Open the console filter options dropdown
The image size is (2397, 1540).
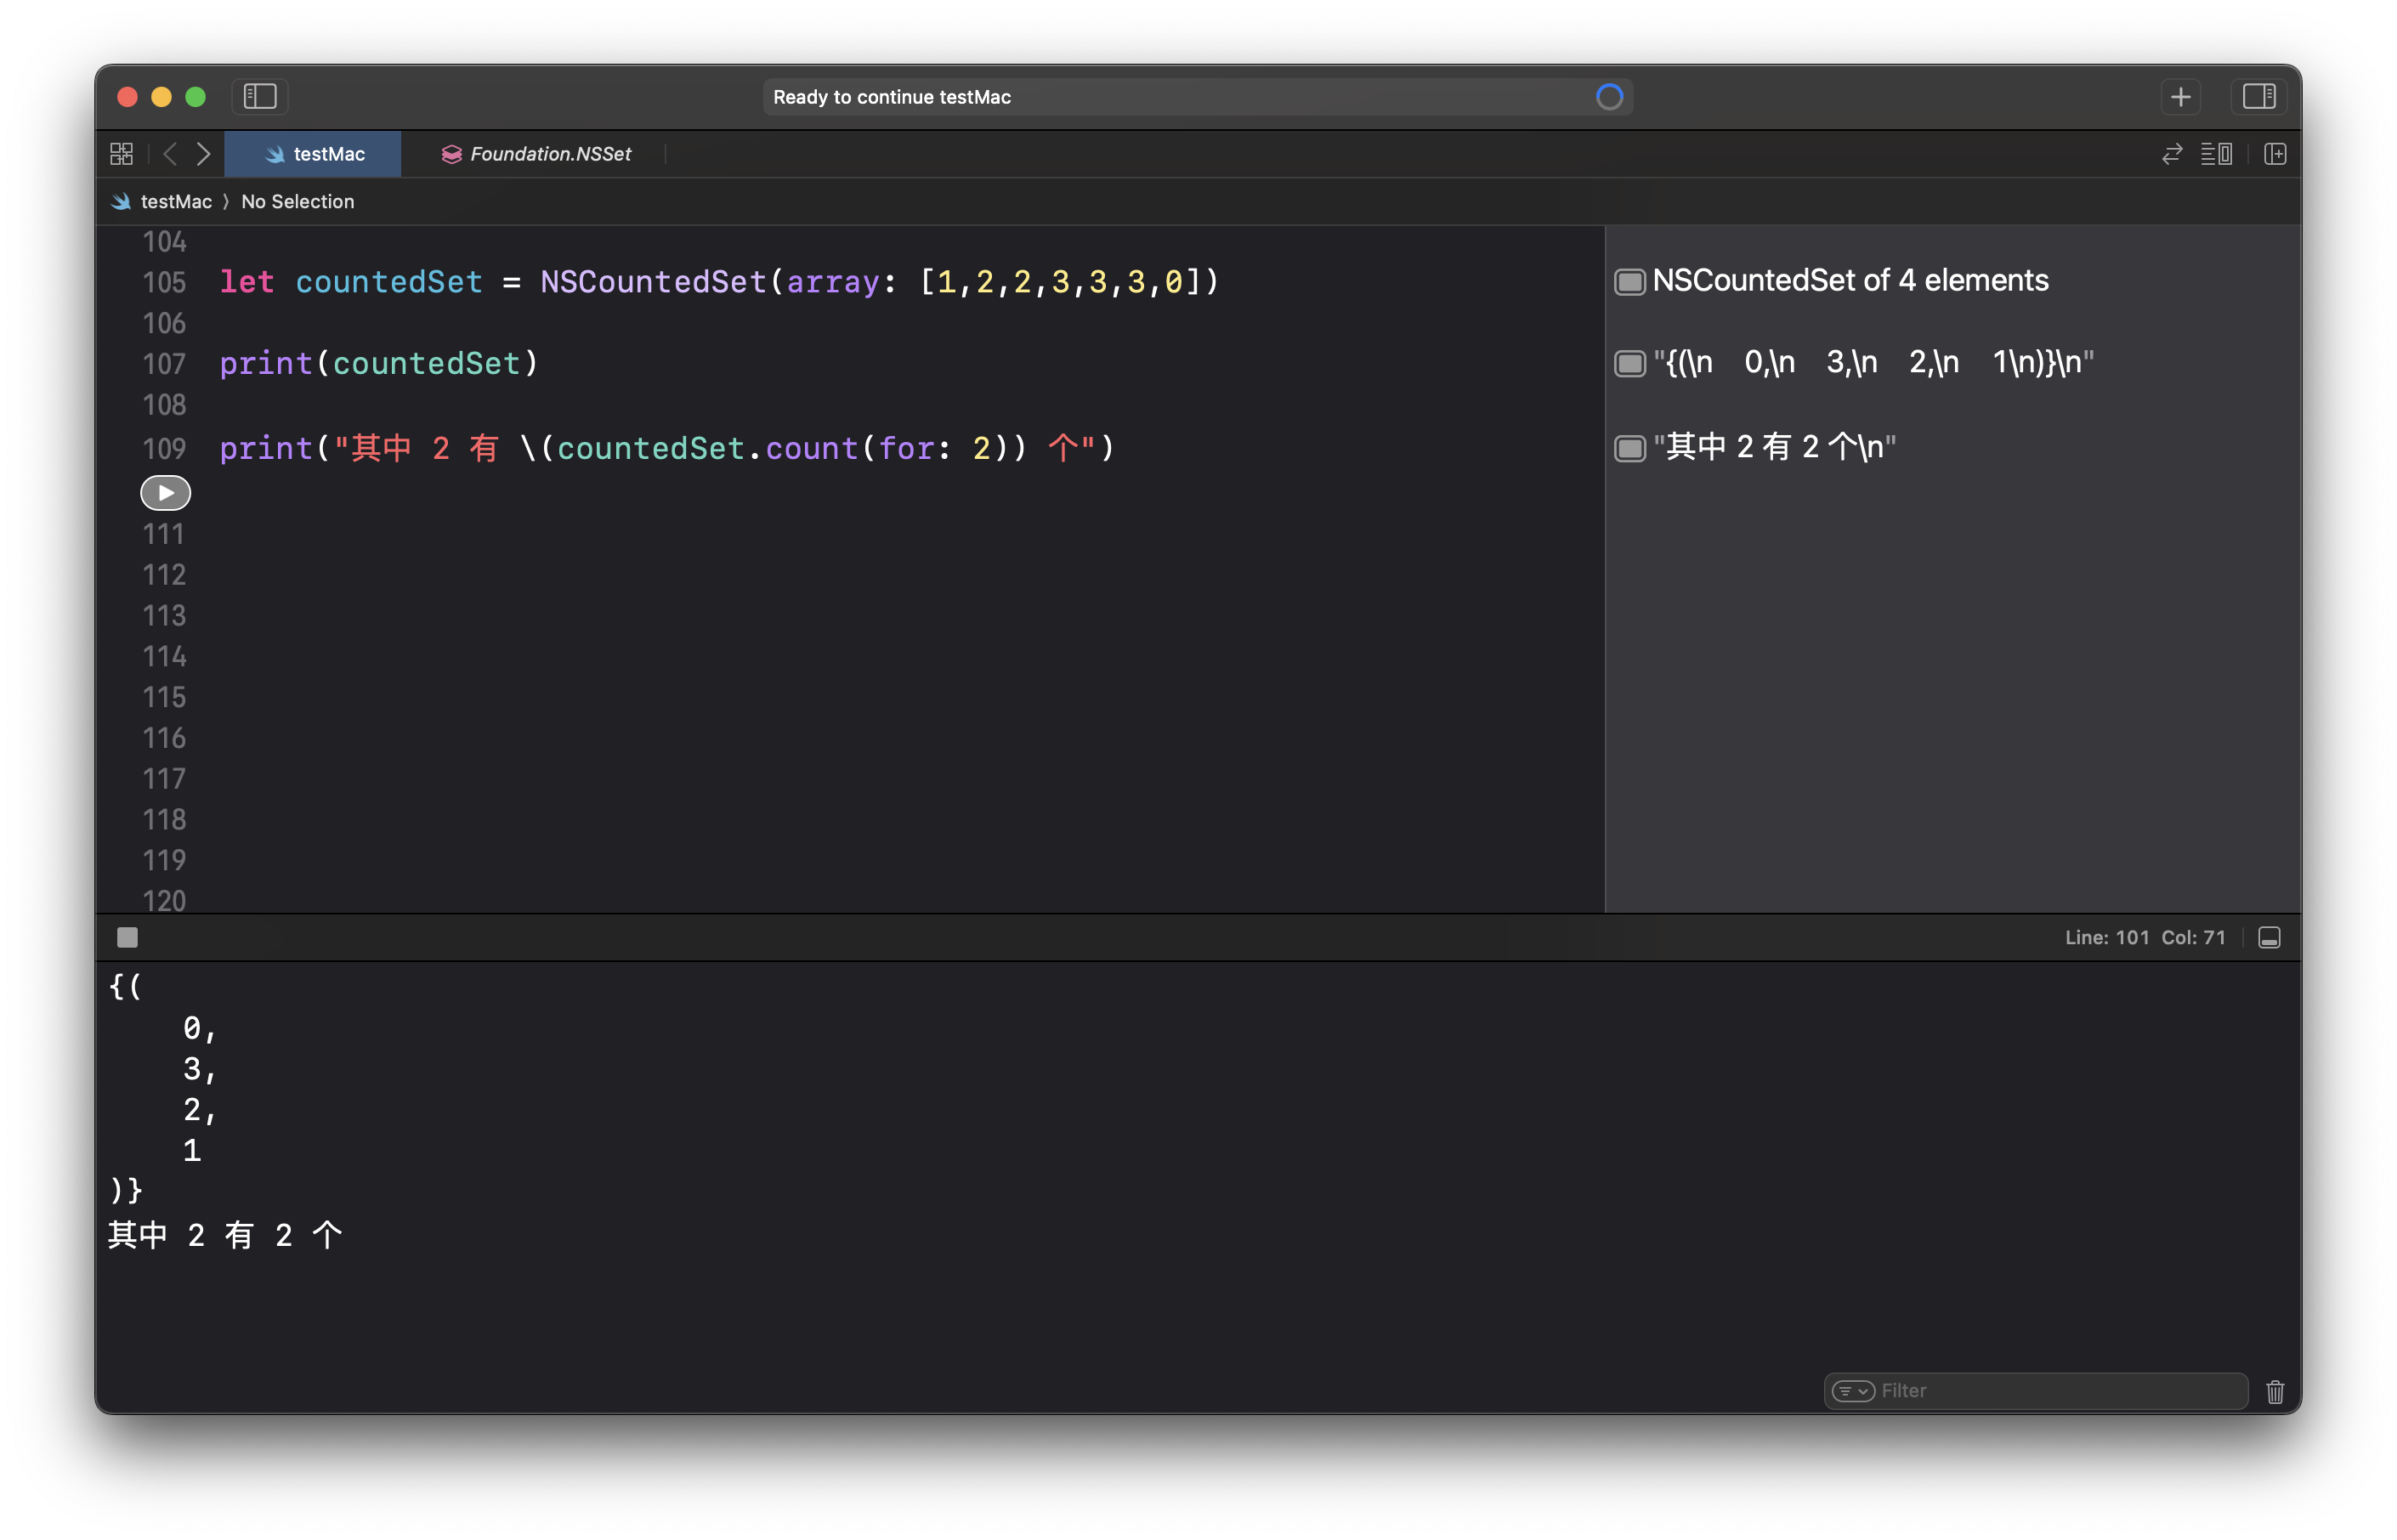(1852, 1391)
